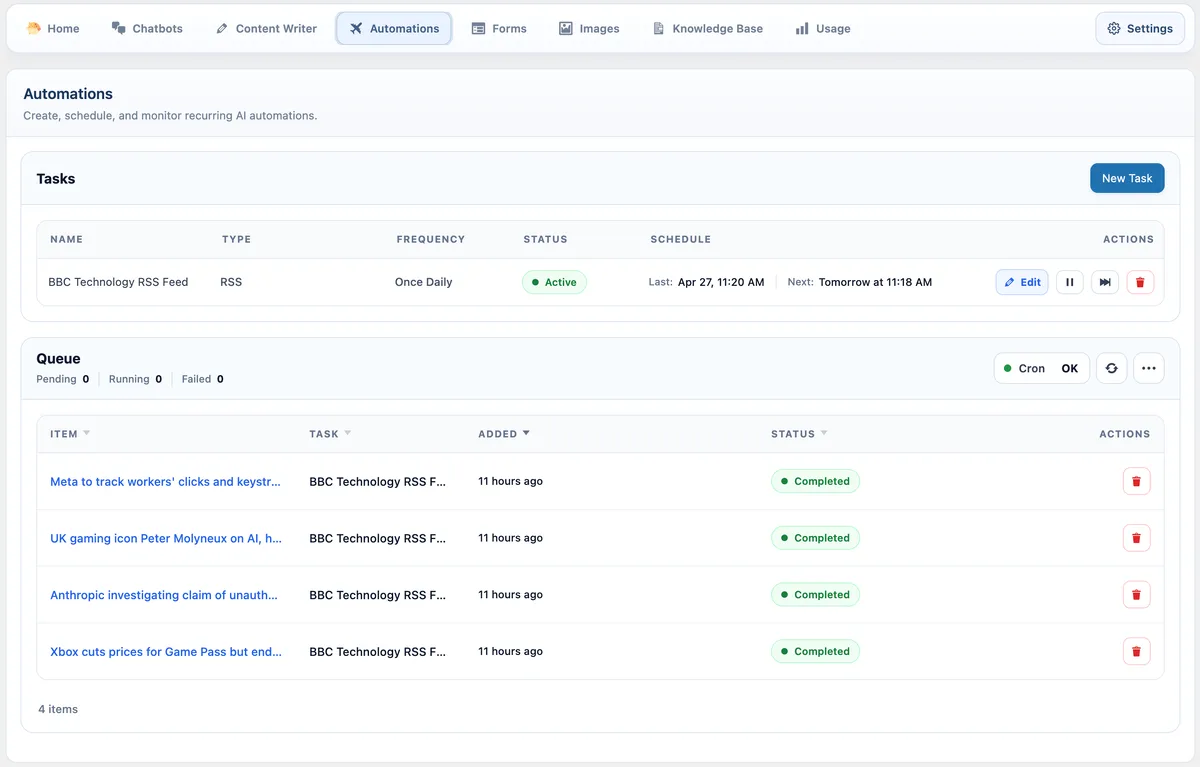Switch to the Images tab
The width and height of the screenshot is (1200, 767).
pyautogui.click(x=589, y=29)
